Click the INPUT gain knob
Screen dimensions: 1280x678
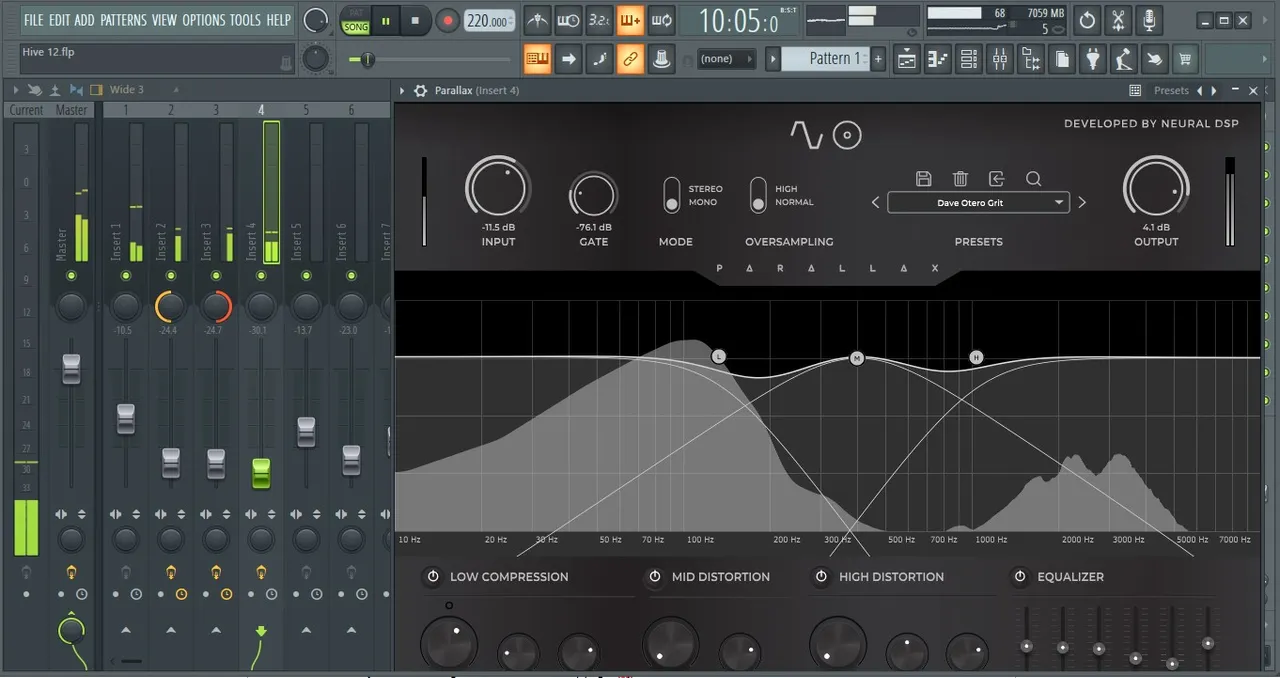click(498, 187)
